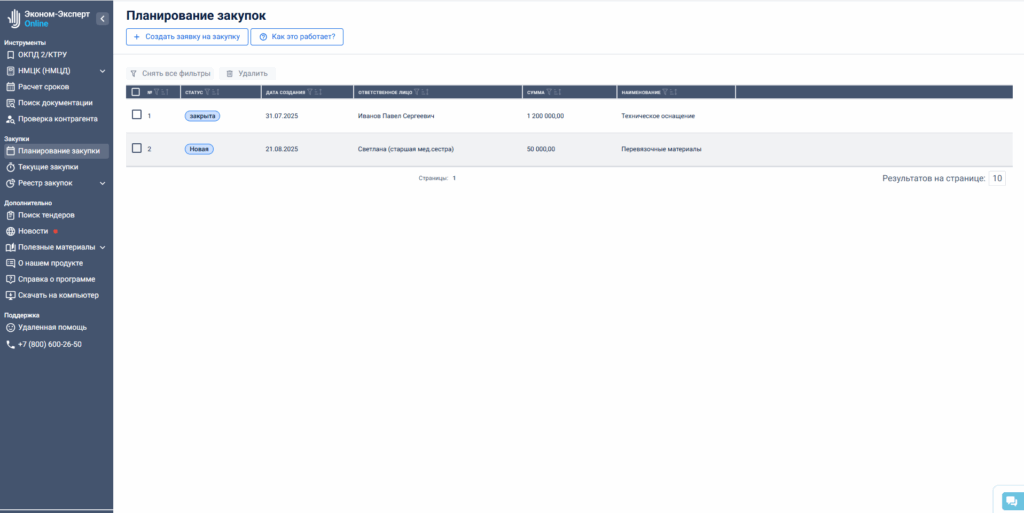The width and height of the screenshot is (1024, 513).
Task: Click the ОКПД 2/КТРУ bookmark icon
Action: [x=10, y=55]
